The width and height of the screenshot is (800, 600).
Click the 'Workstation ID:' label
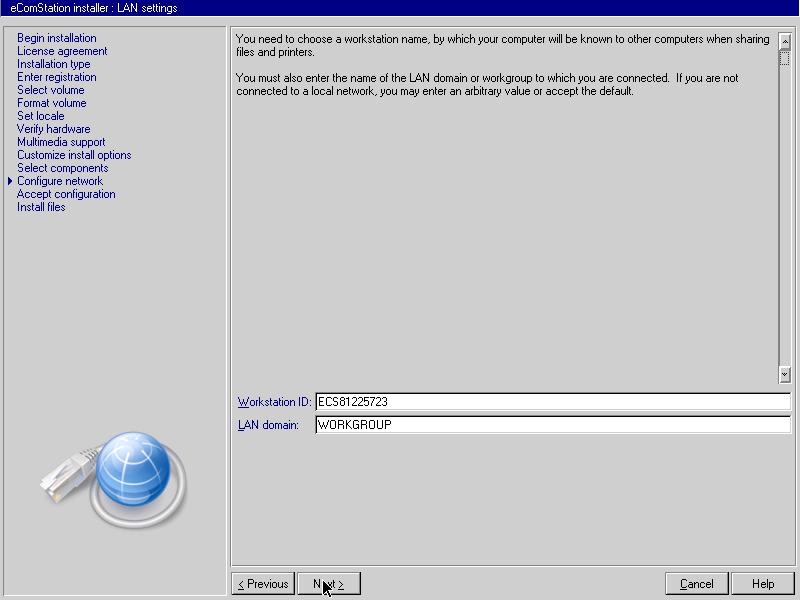pos(274,402)
